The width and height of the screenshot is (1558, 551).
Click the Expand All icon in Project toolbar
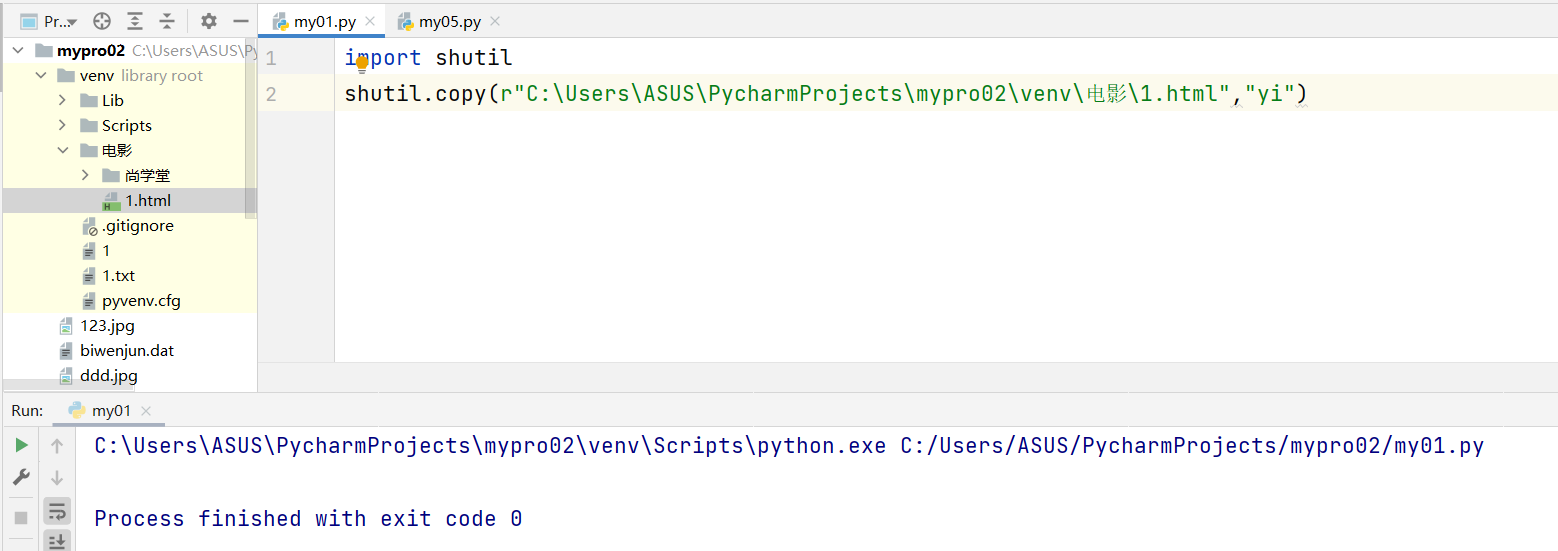pyautogui.click(x=135, y=21)
